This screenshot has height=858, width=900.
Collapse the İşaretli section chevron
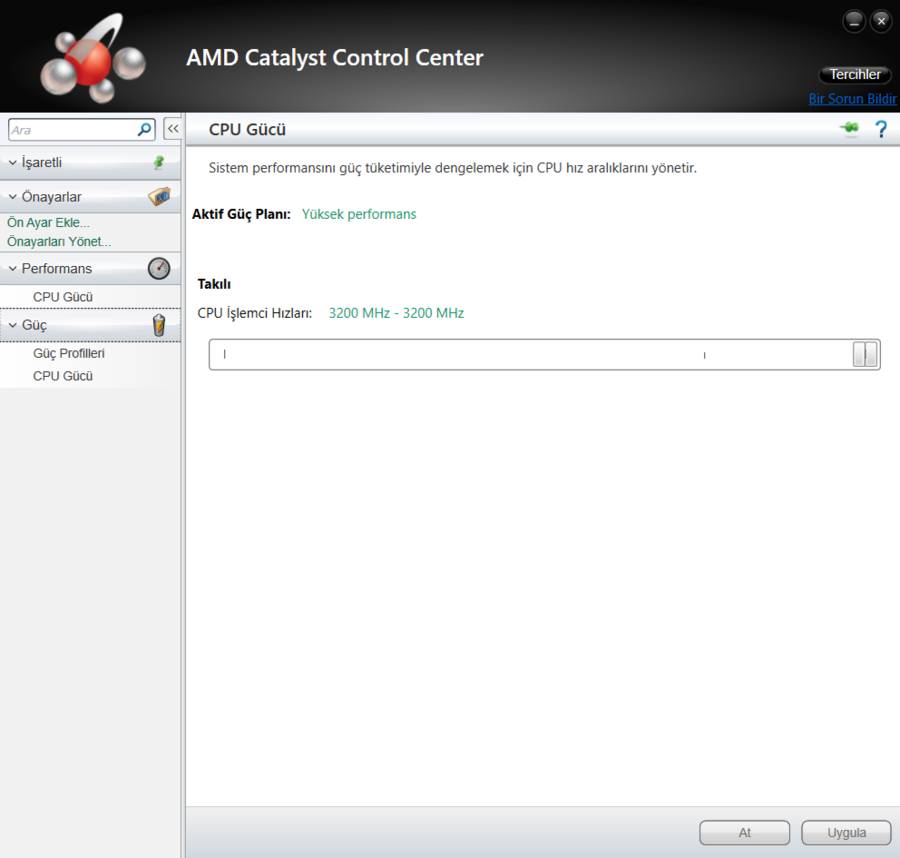[x=13, y=162]
